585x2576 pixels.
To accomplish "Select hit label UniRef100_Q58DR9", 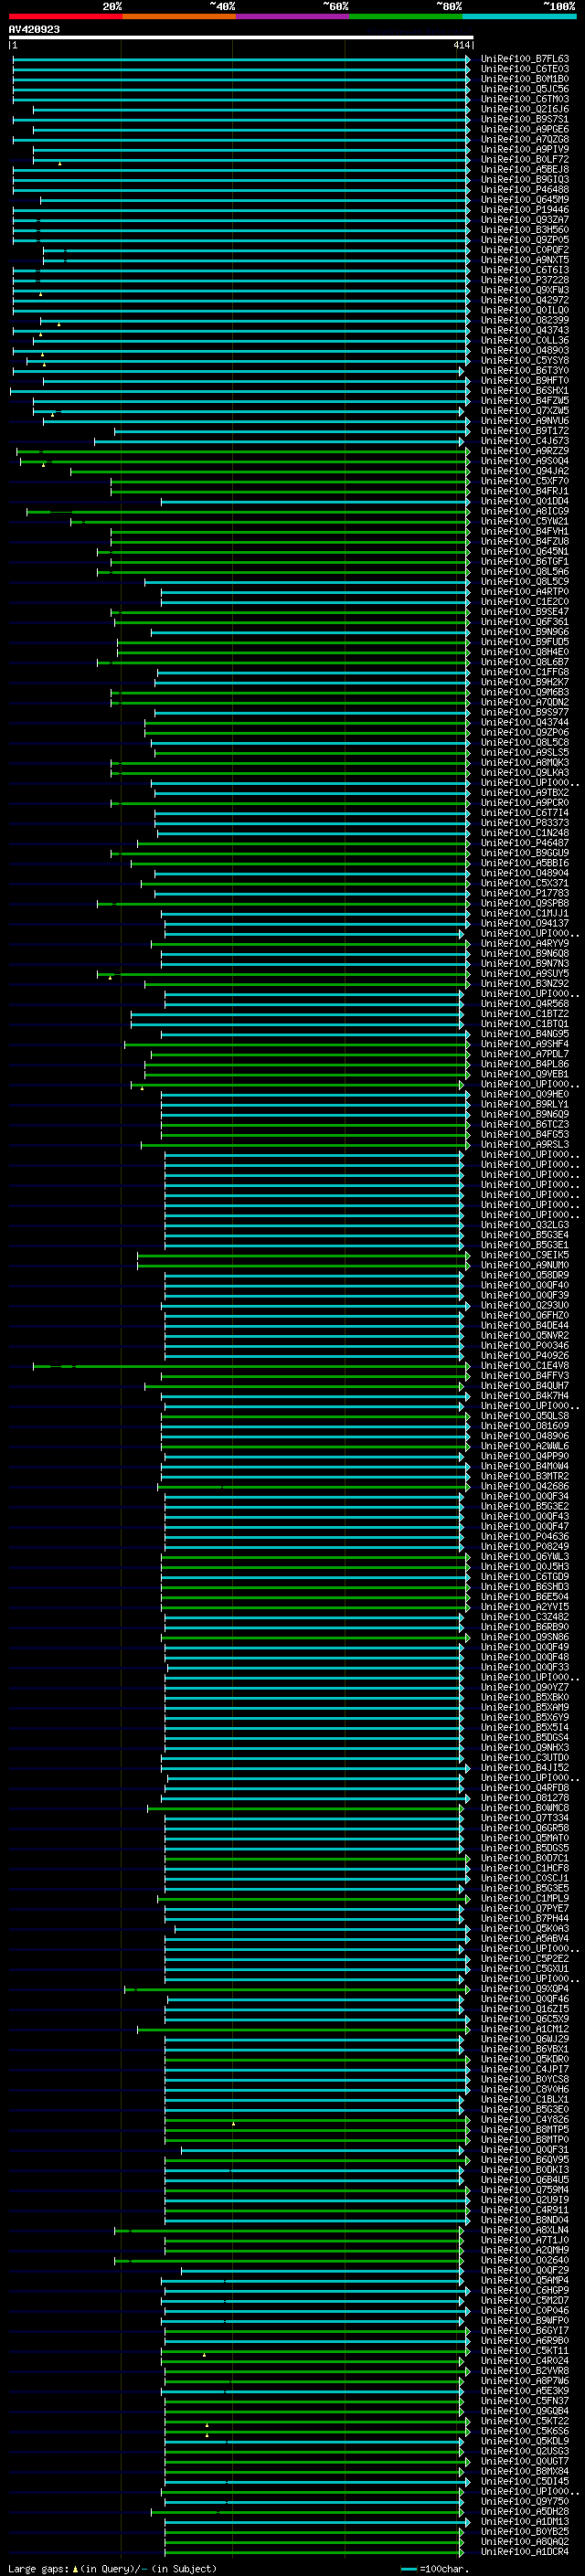I will pyautogui.click(x=525, y=1275).
